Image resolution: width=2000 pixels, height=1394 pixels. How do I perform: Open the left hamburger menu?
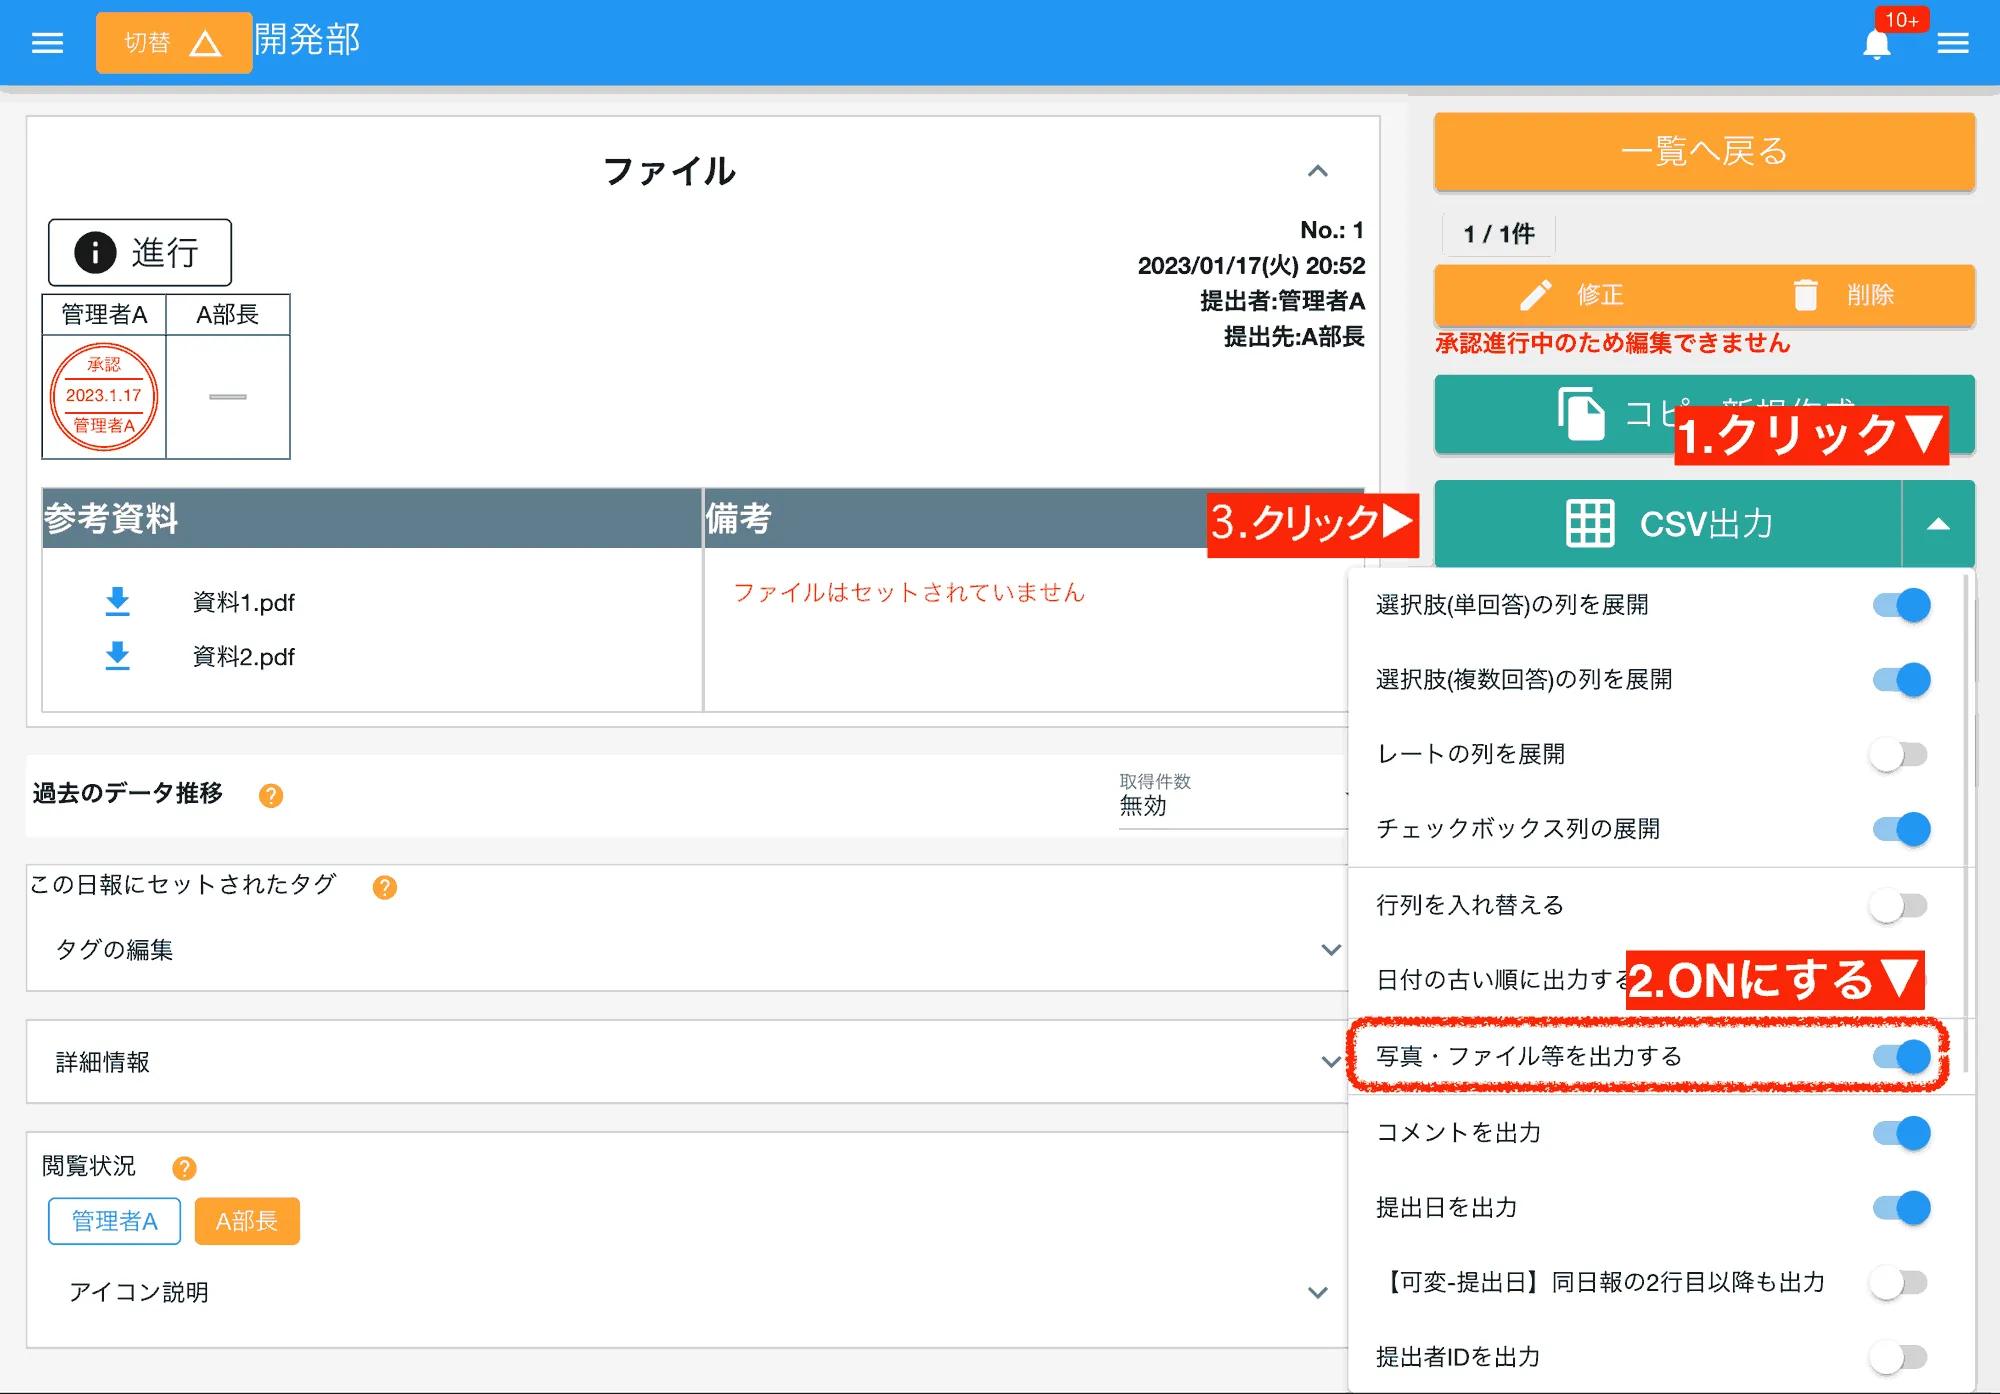46,42
